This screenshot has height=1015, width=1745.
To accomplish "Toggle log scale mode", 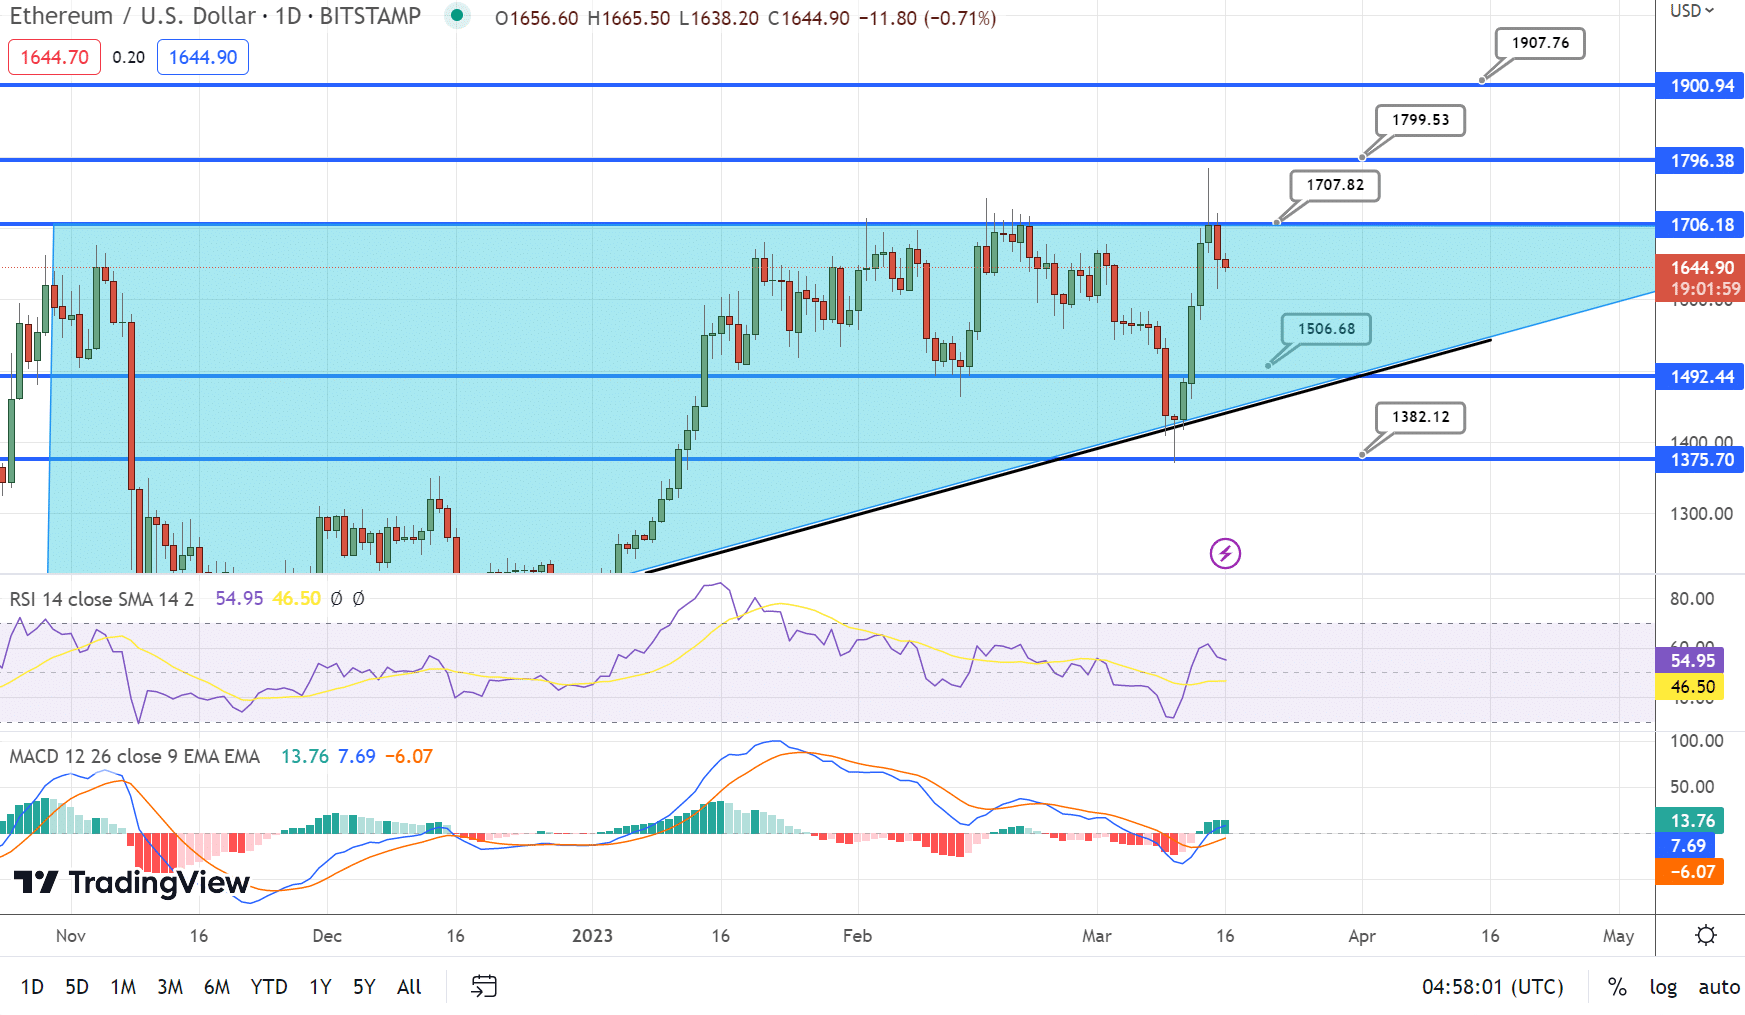I will coord(1663,987).
